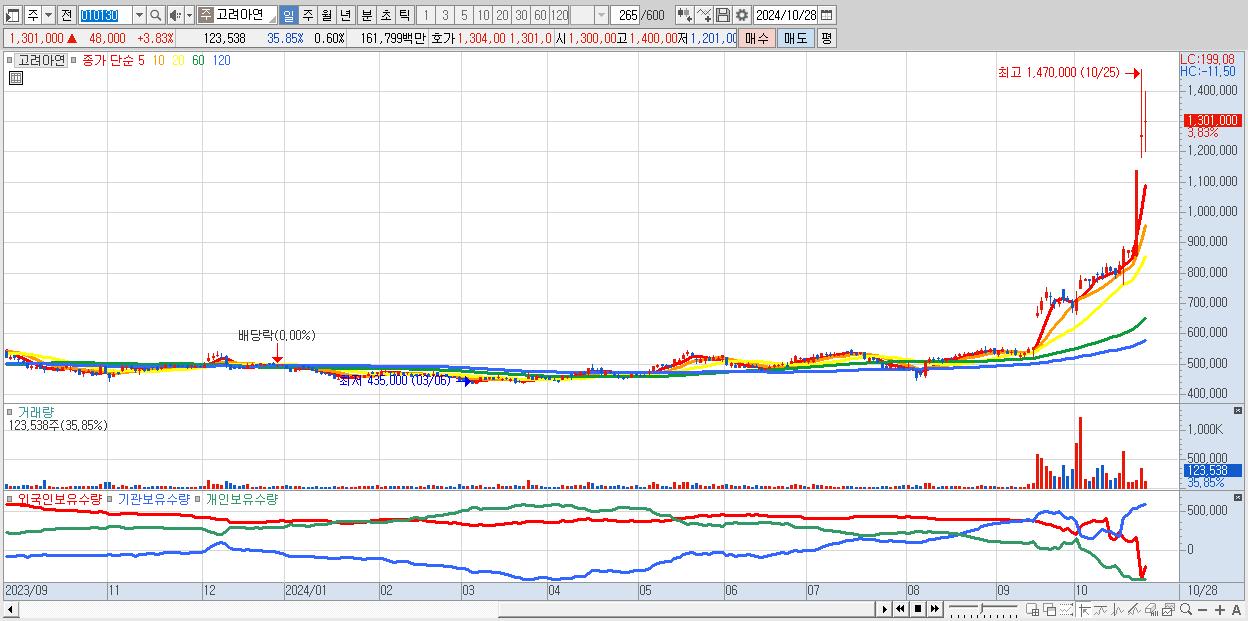Click the date field 2024/10/28

click(785, 15)
